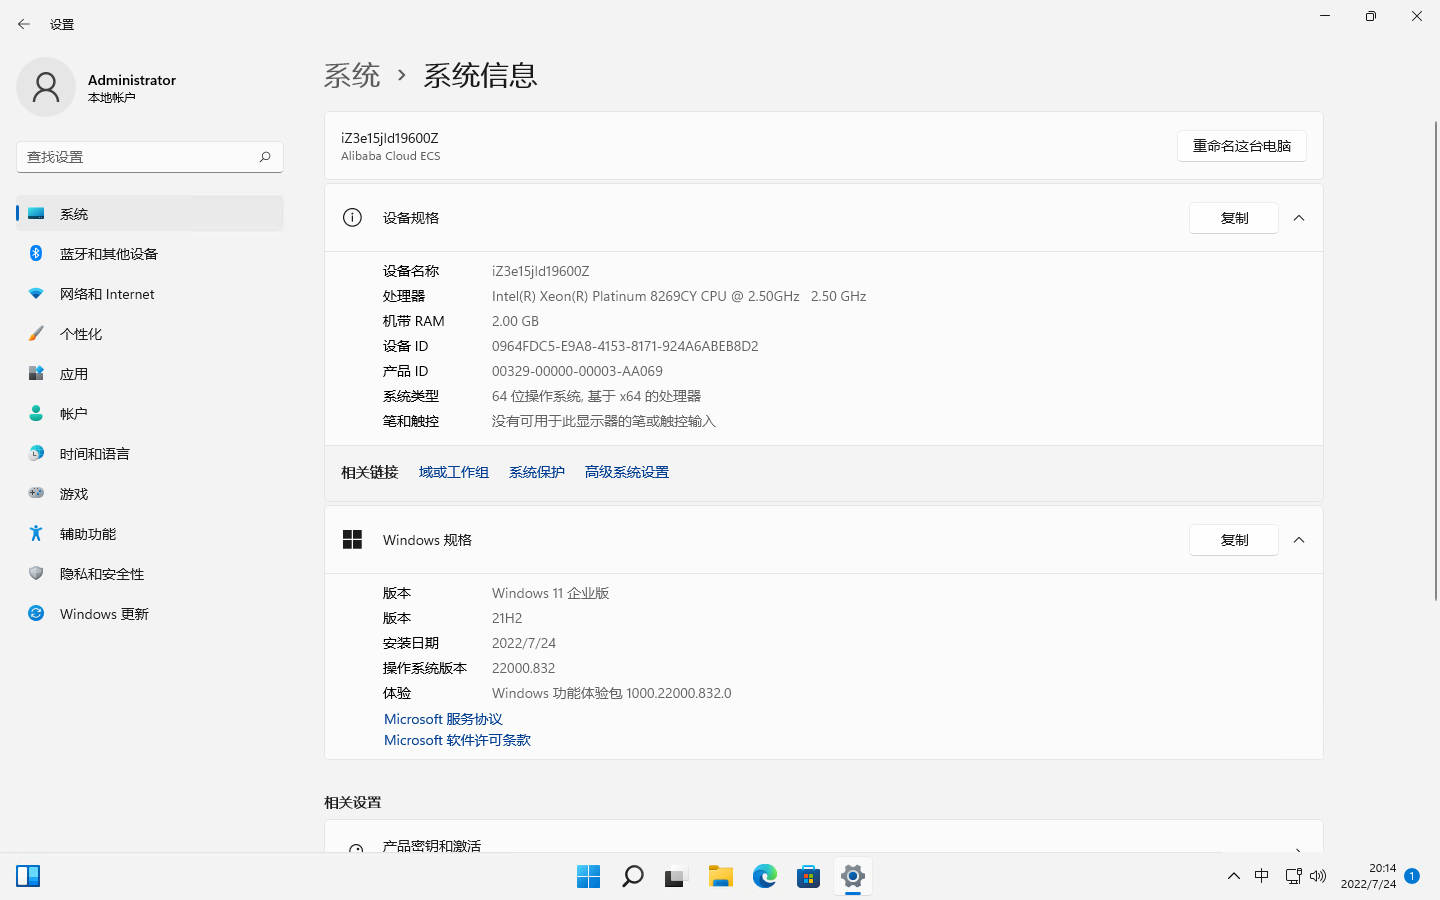Open taskbar Search magnifier
Image resolution: width=1440 pixels, height=900 pixels.
pyautogui.click(x=632, y=877)
